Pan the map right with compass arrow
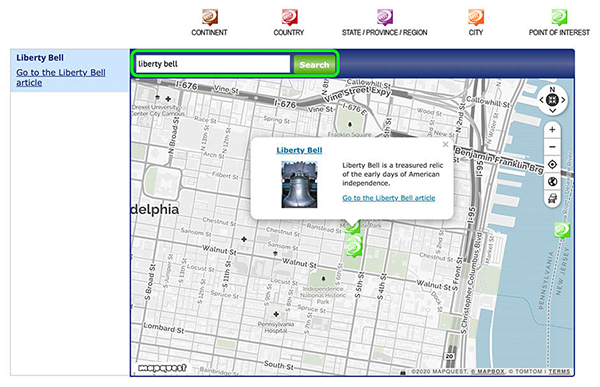 563,100
